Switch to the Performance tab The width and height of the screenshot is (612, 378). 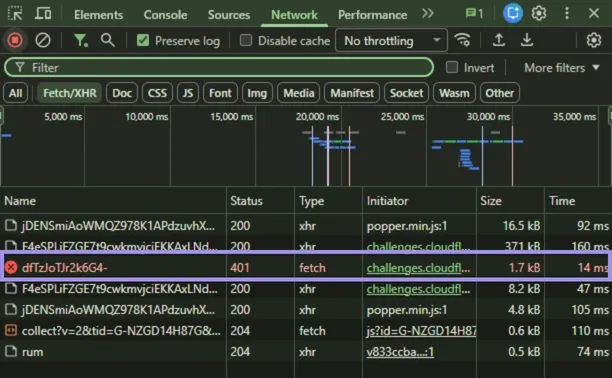(x=372, y=15)
